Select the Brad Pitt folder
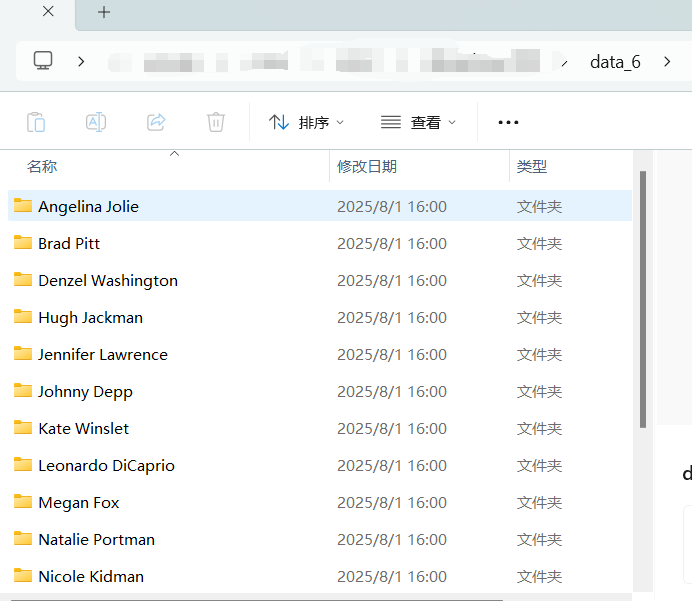The image size is (692, 601). pos(320,243)
